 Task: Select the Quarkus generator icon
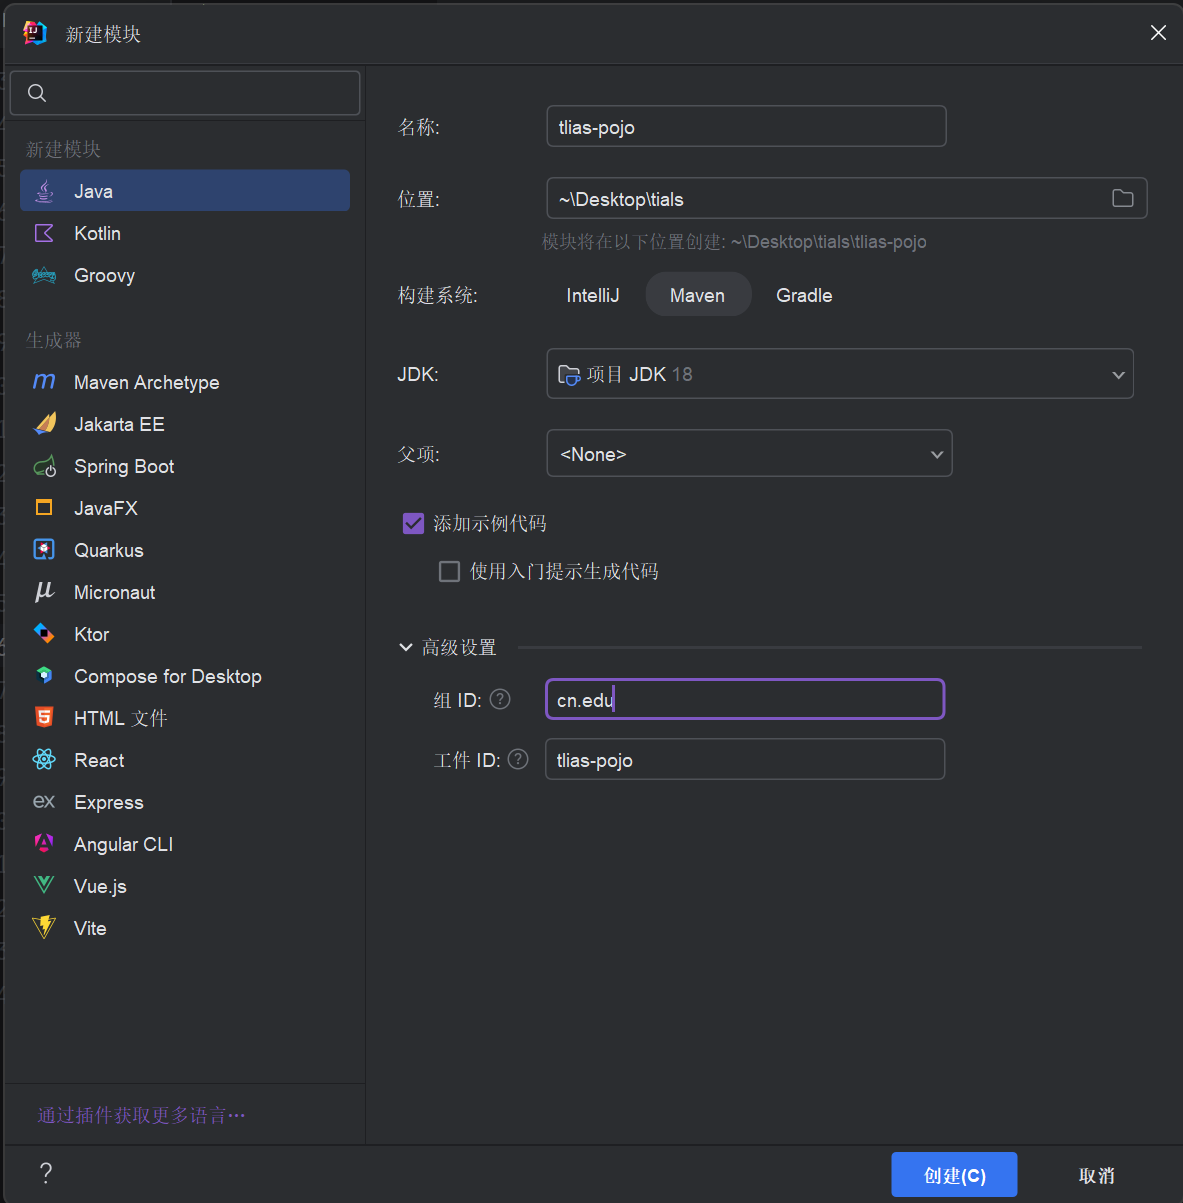tap(44, 550)
